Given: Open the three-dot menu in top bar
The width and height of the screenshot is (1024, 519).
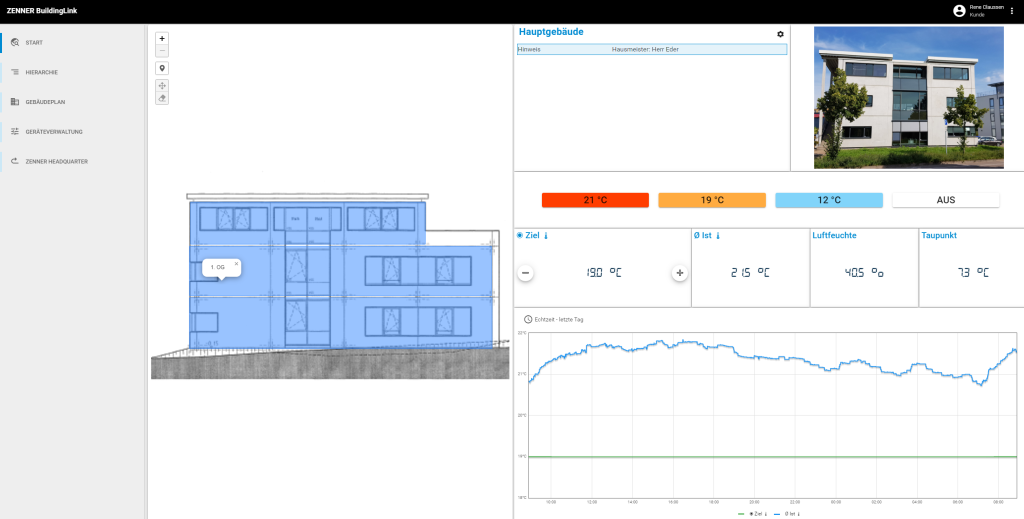Looking at the screenshot, I should 1012,10.
